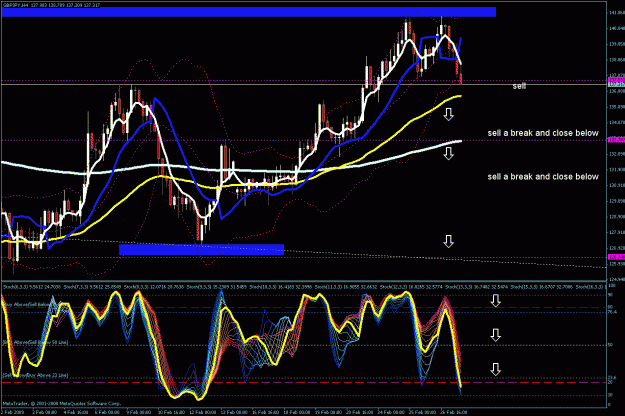Click the "Buy Above/Sell Below" 80-level label

(28, 304)
